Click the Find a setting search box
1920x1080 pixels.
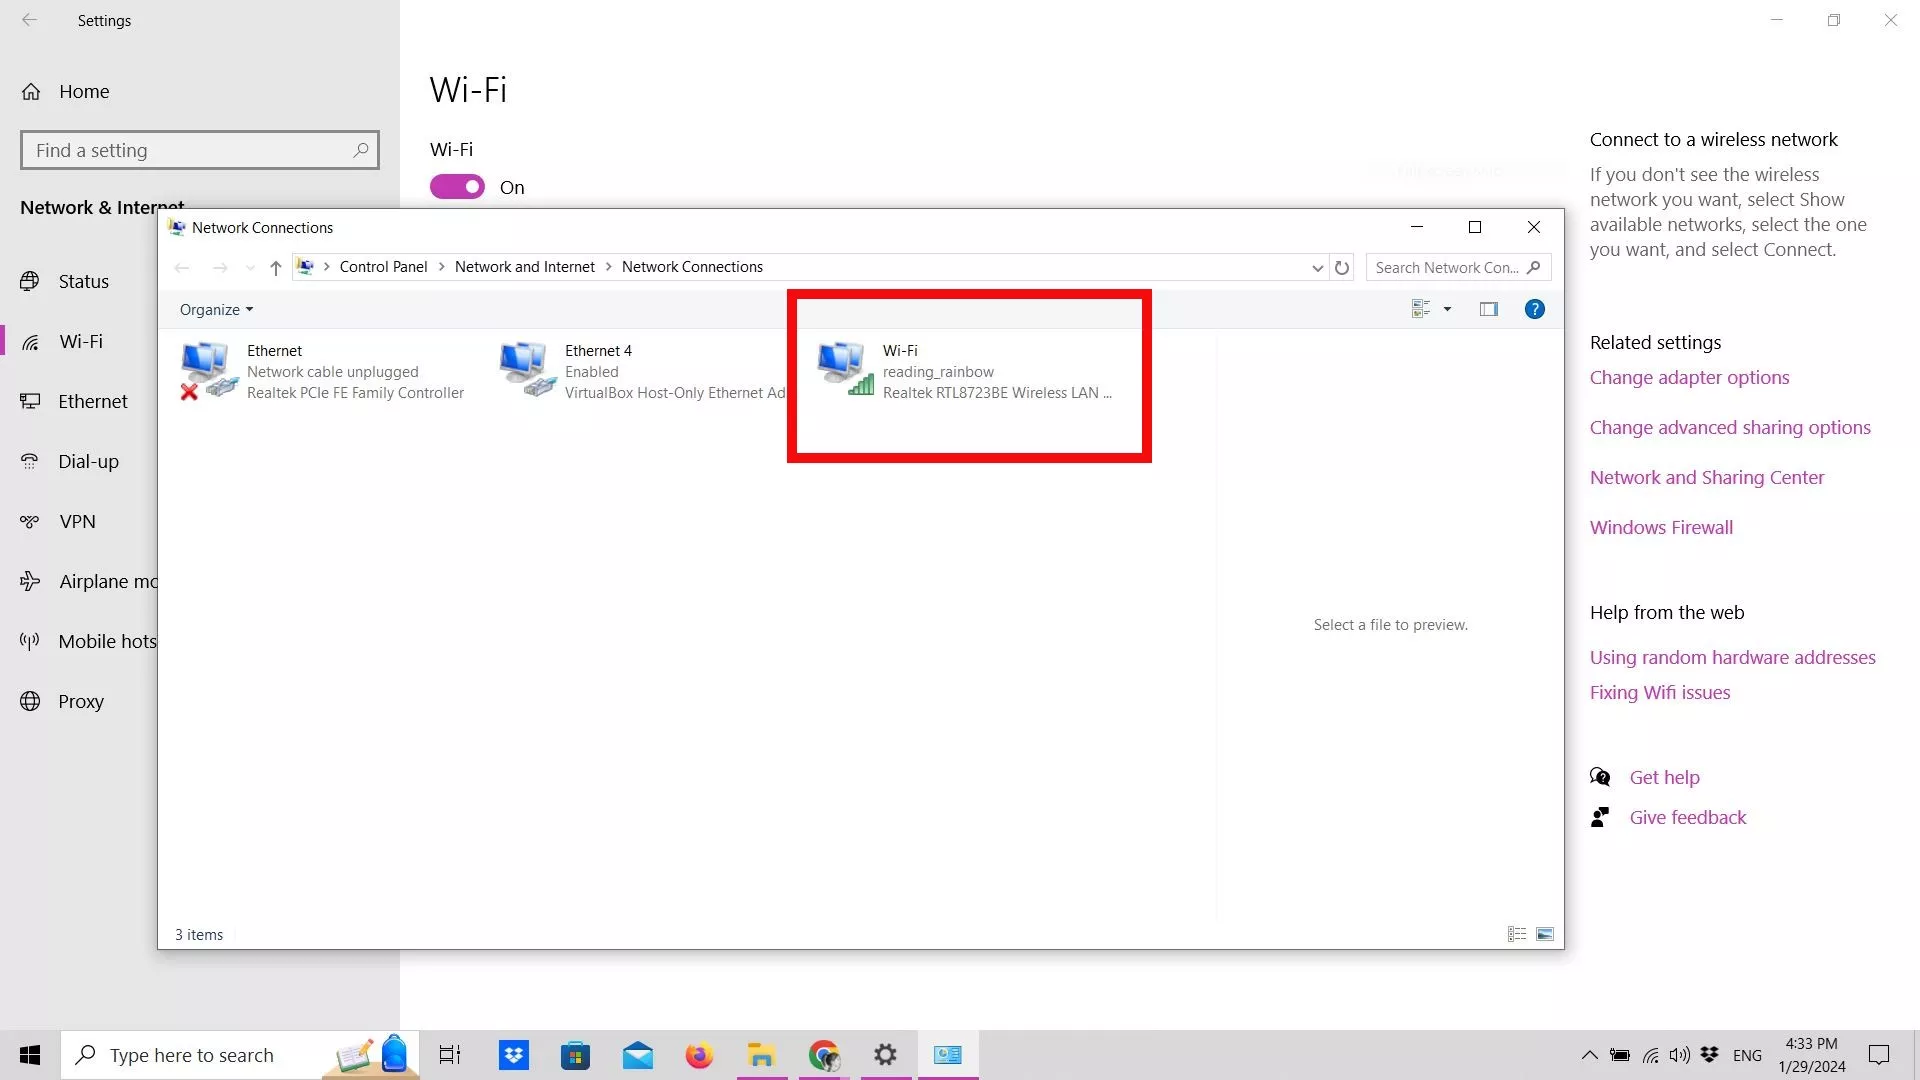click(190, 150)
